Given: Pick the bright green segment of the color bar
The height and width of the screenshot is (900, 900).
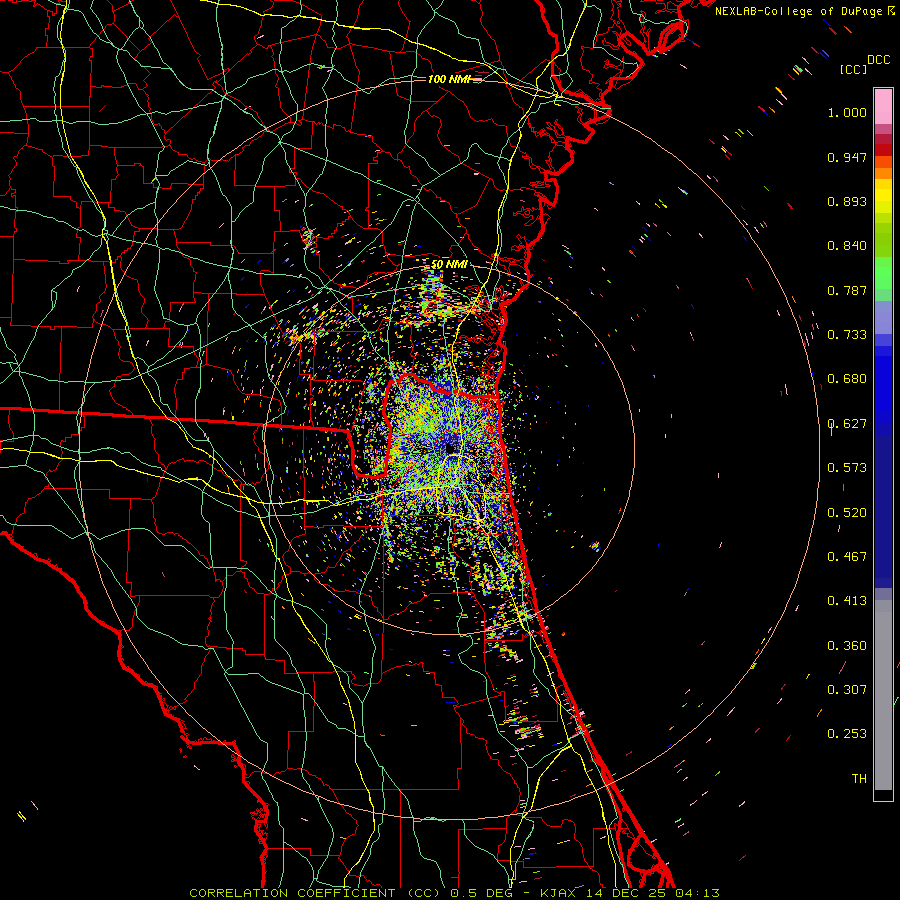Looking at the screenshot, I should tap(883, 272).
